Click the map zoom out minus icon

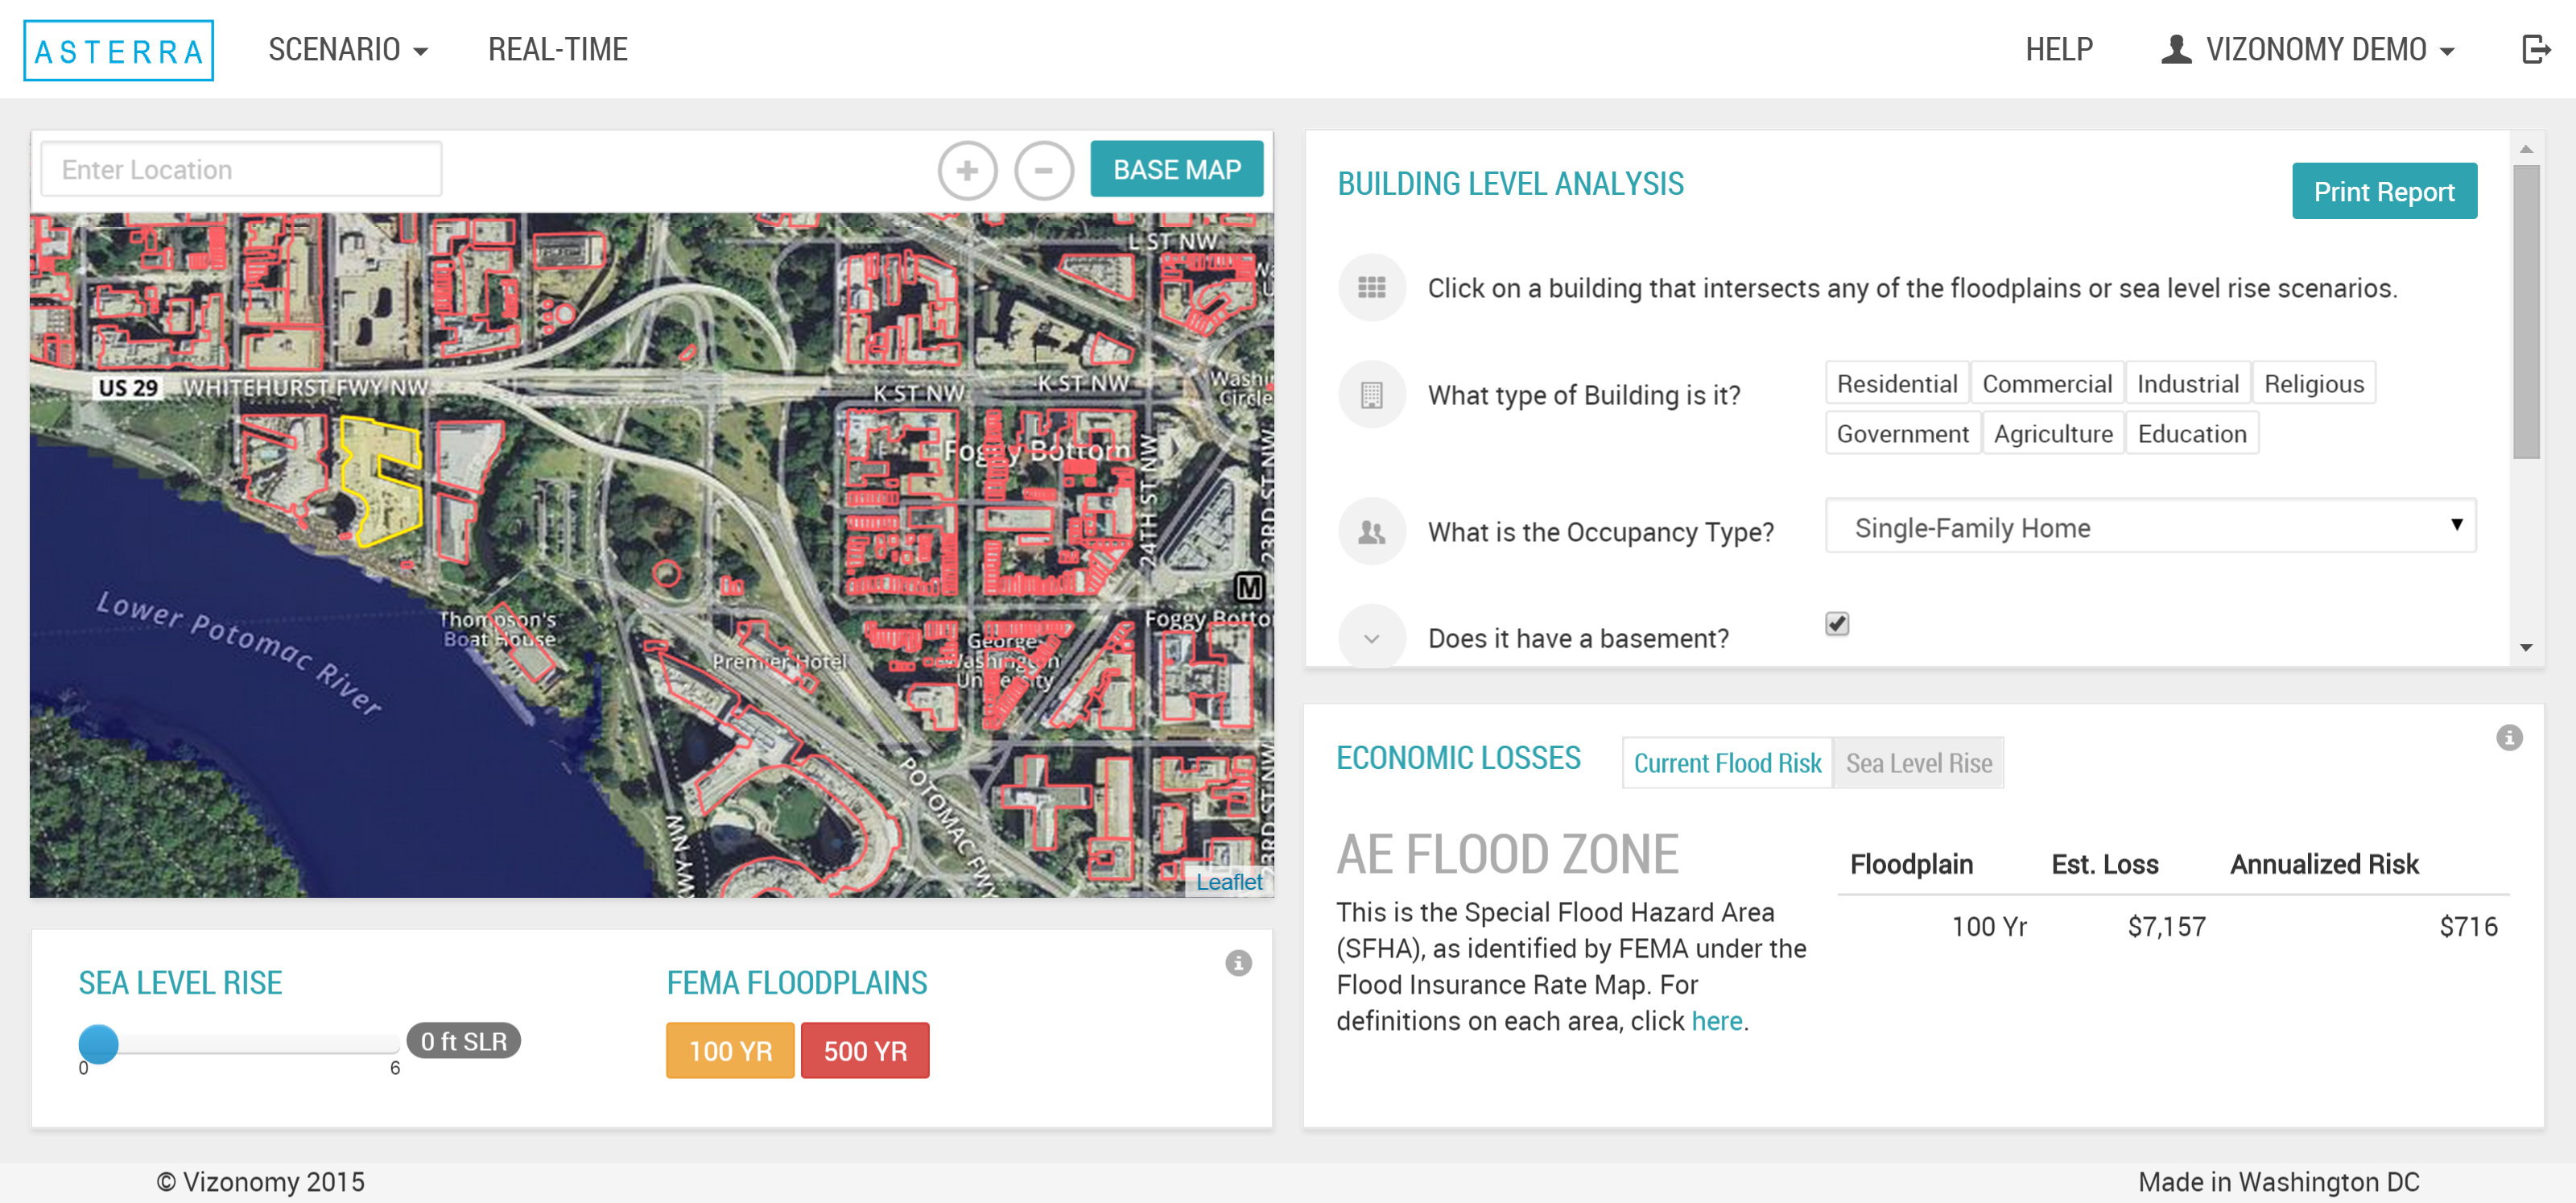click(1043, 171)
